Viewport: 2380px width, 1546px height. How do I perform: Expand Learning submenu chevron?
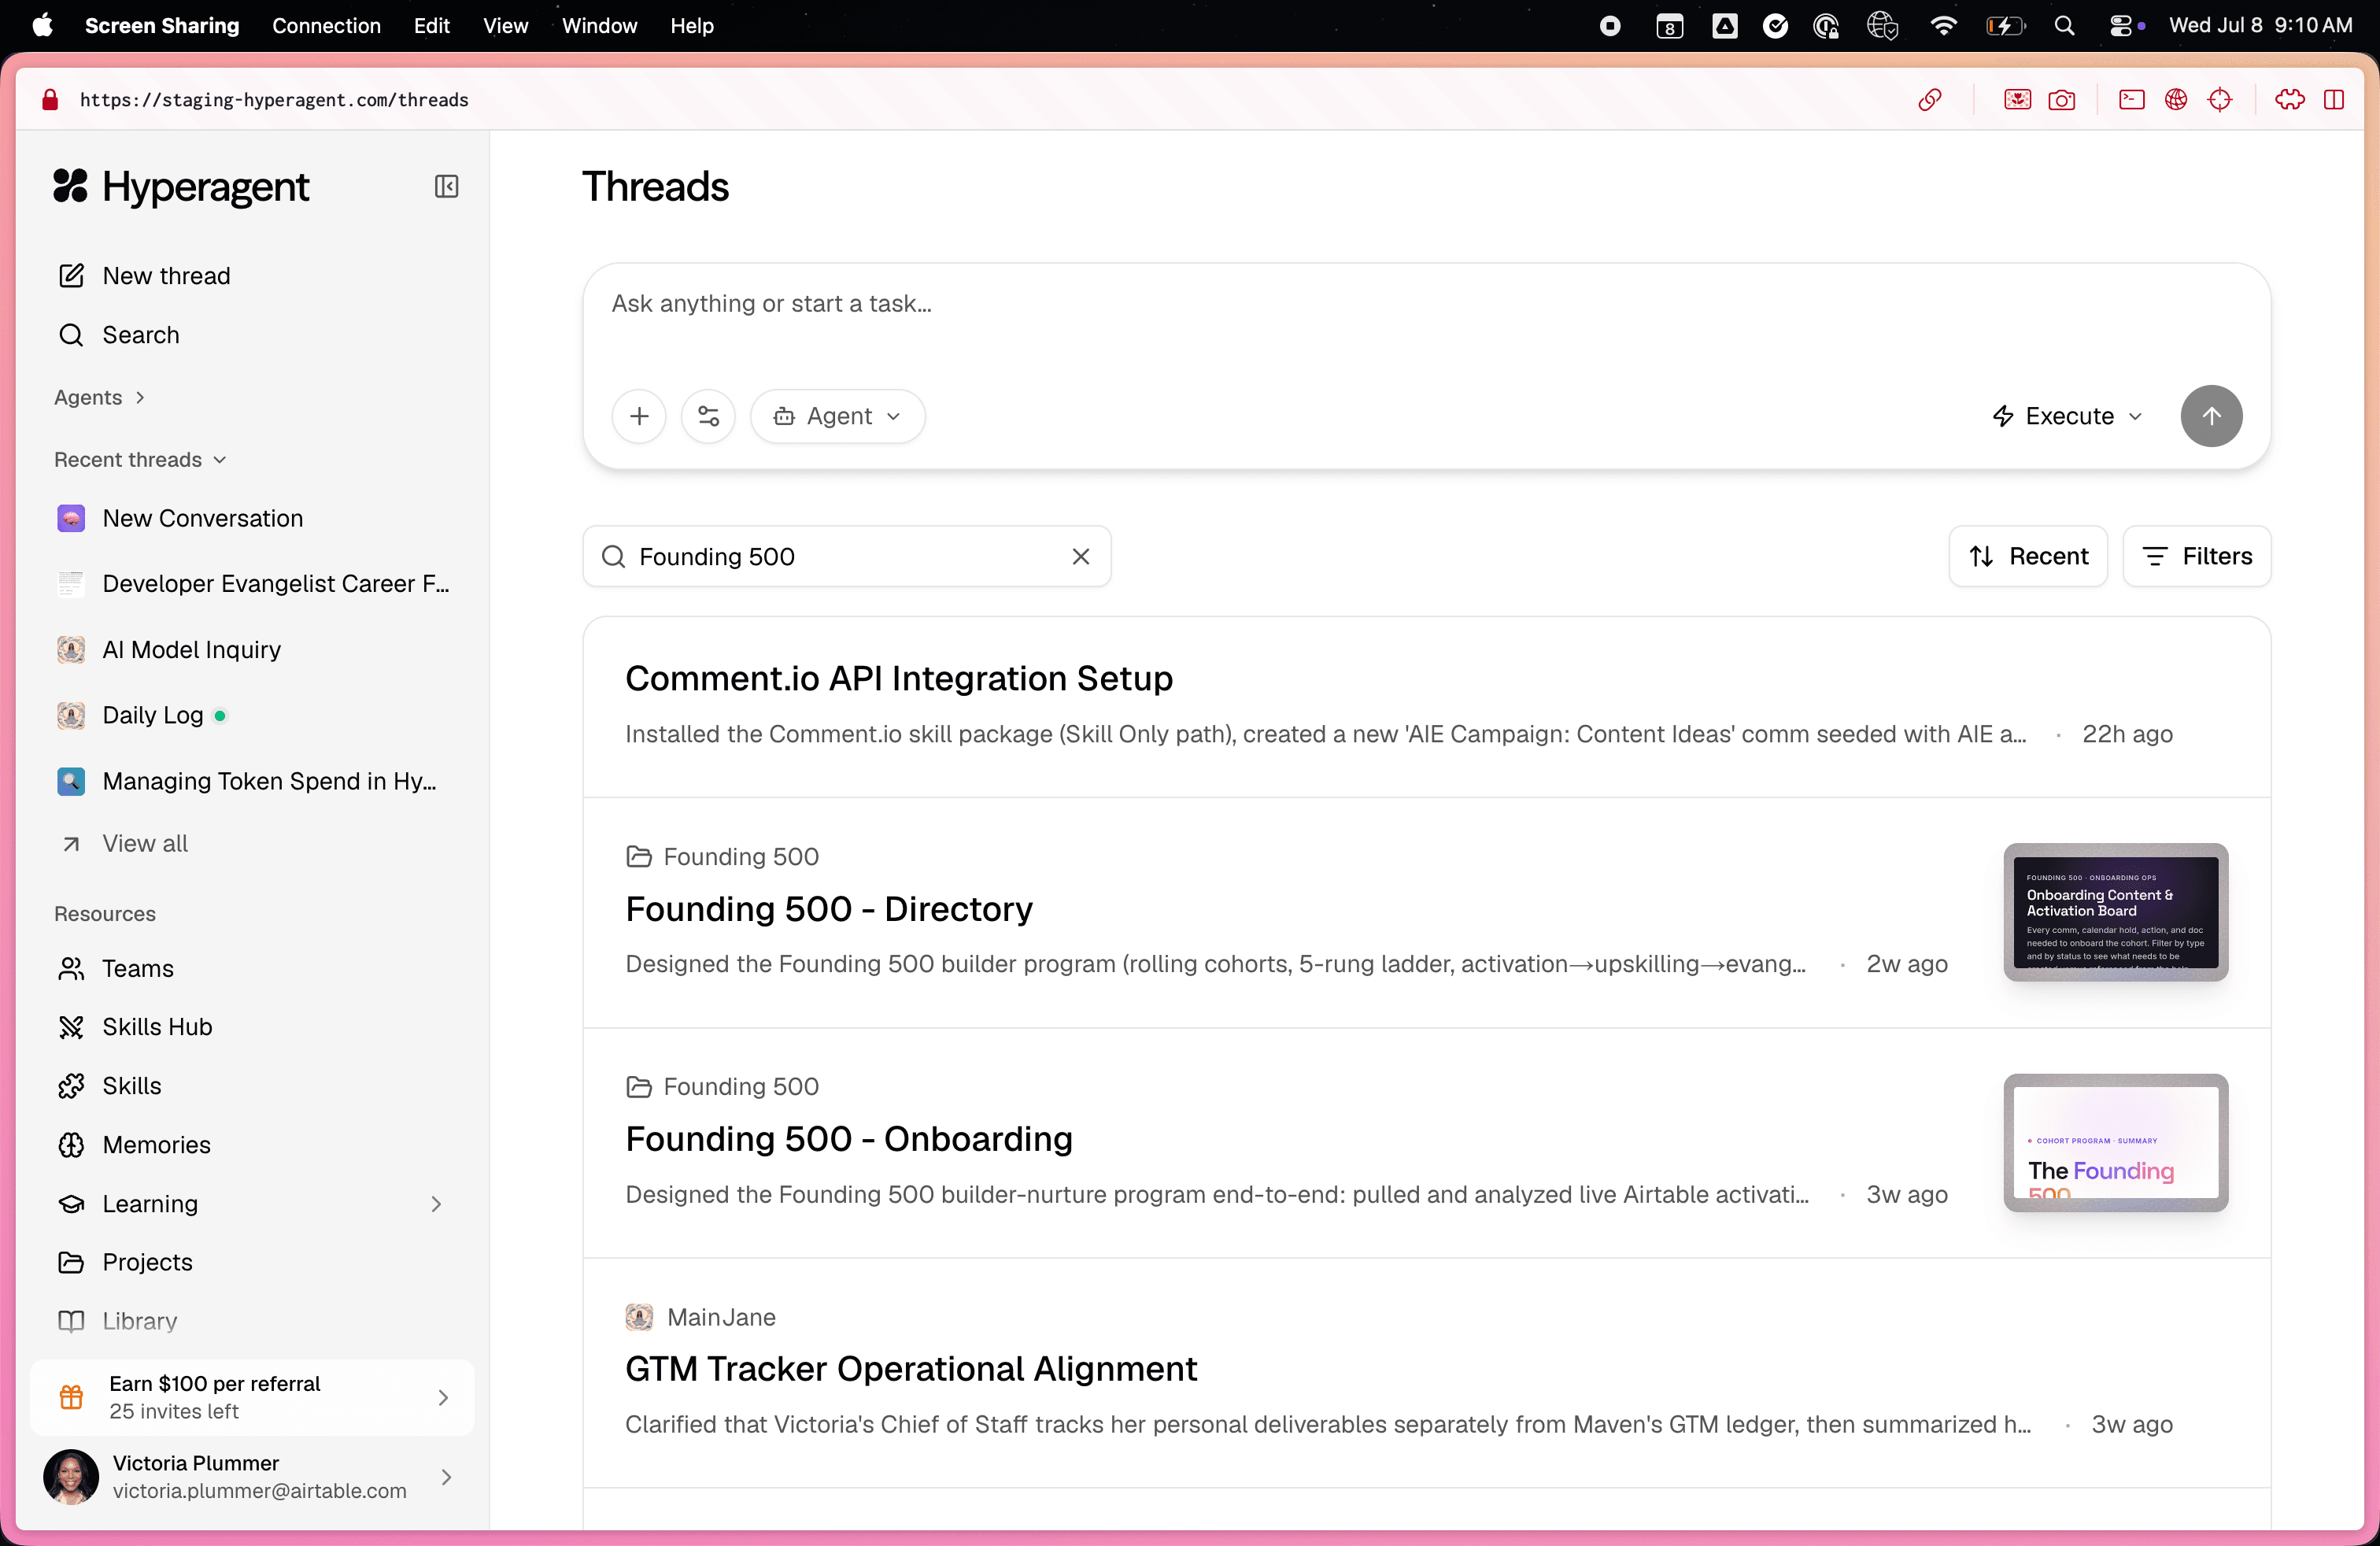[x=436, y=1204]
